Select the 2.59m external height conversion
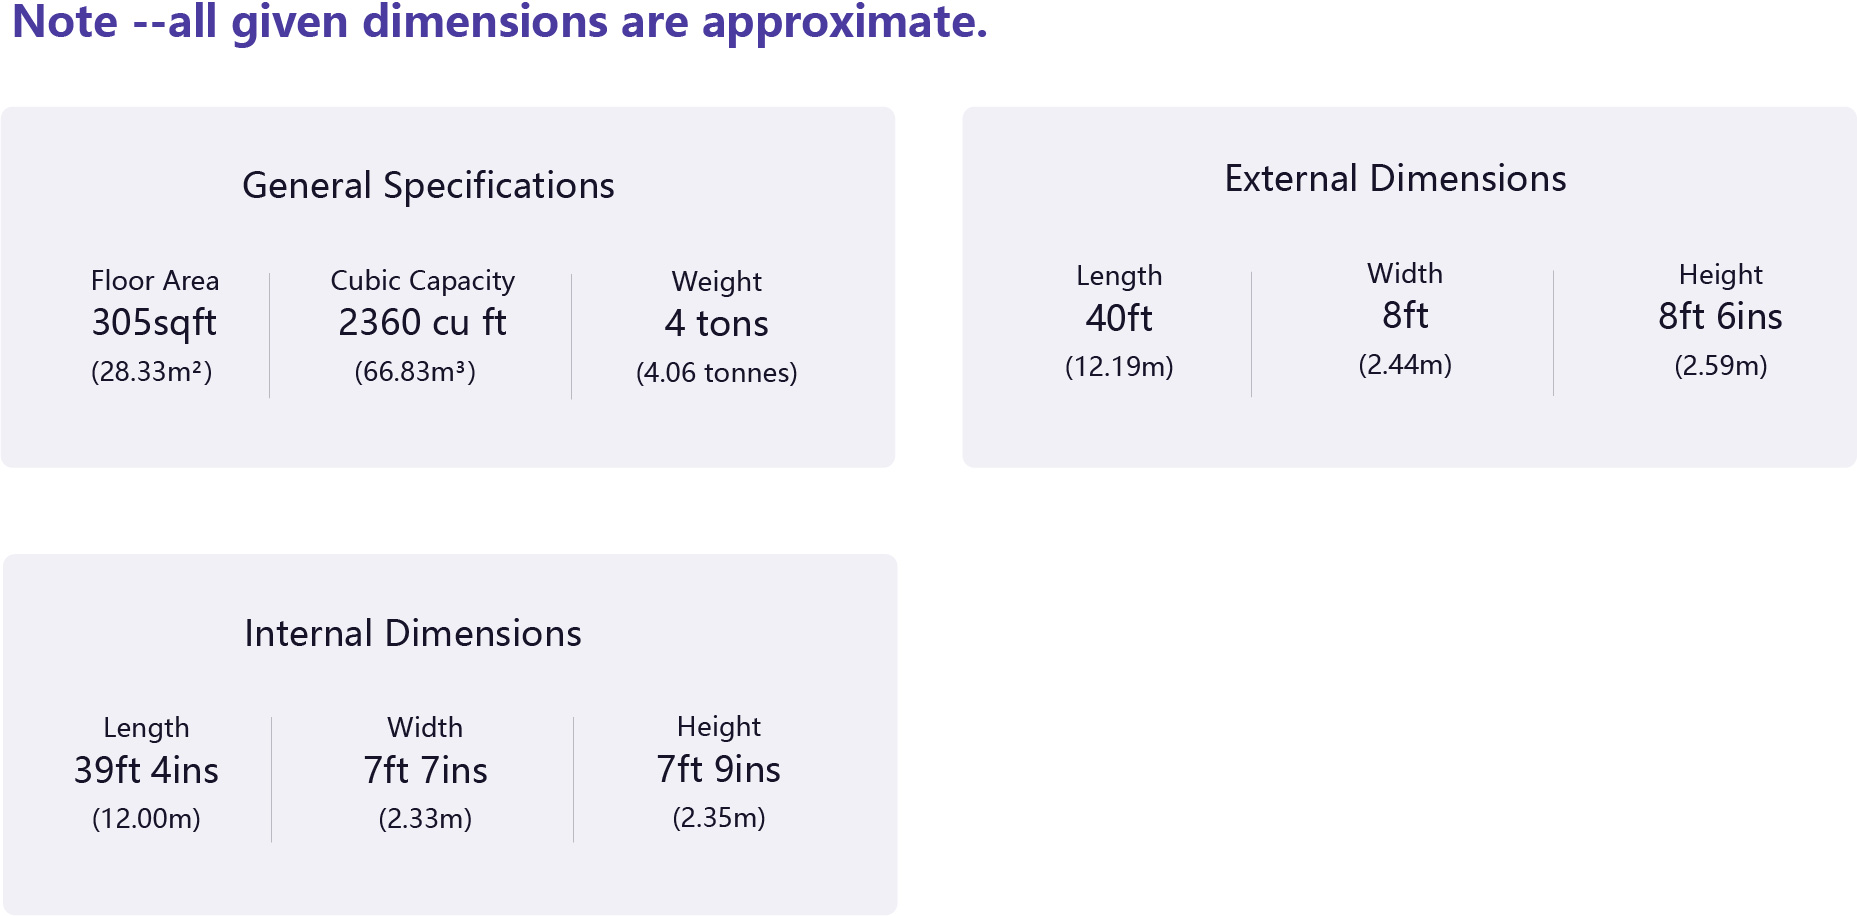Screen dimensions: 1857x916 pos(1720,366)
